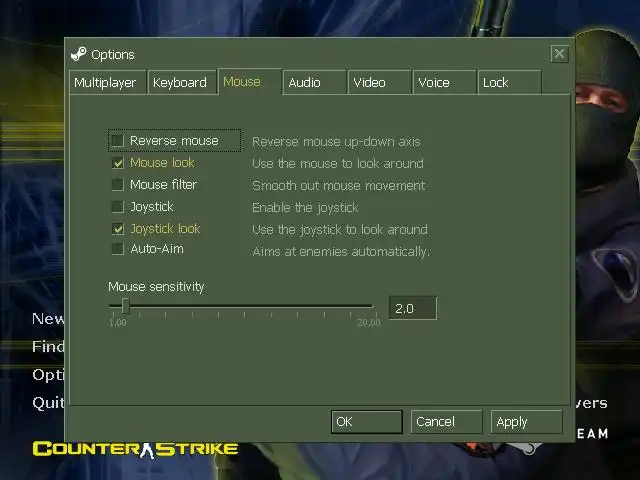
Task: Turn on the Auto-Aim checkbox
Action: (118, 249)
